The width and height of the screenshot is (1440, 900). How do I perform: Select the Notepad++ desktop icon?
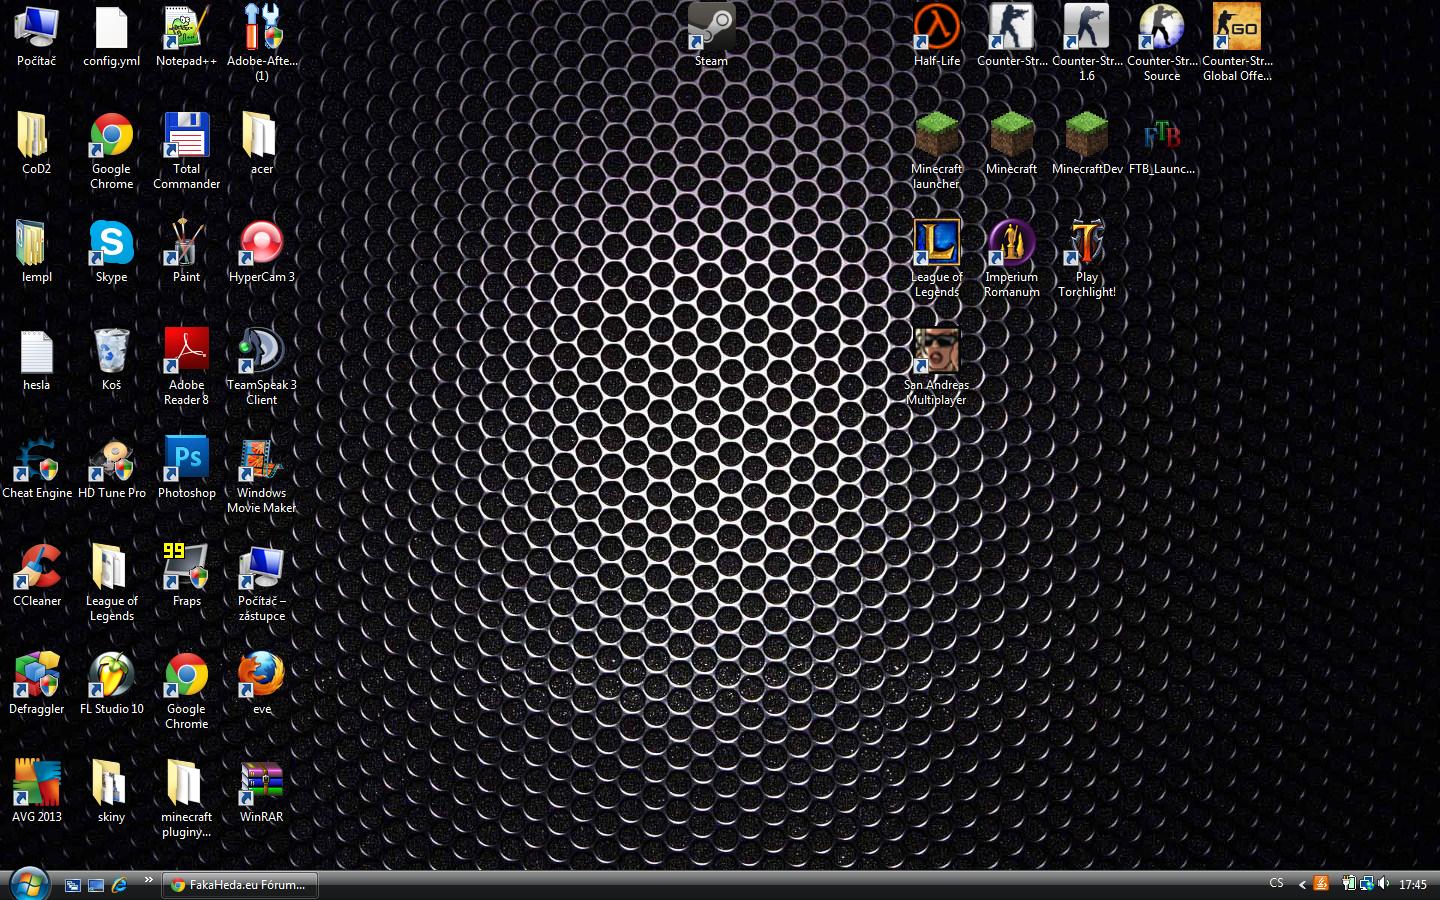pyautogui.click(x=186, y=35)
